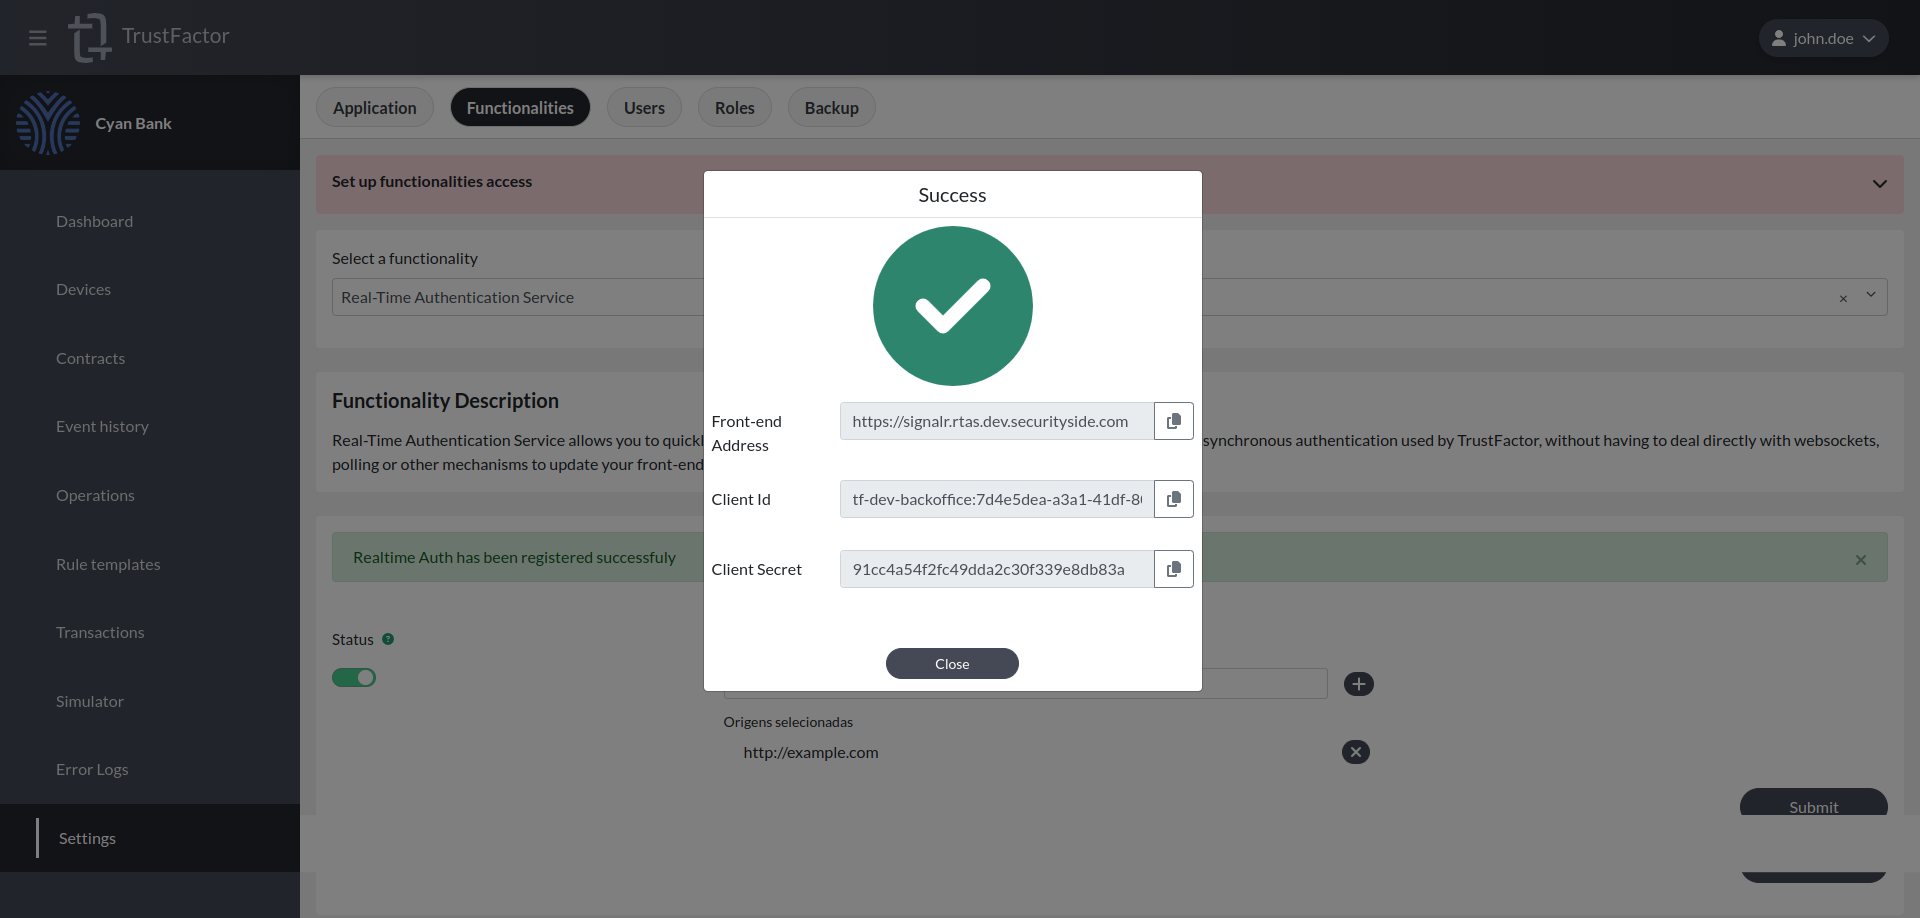This screenshot has height=918, width=1920.
Task: Copy the Client Secret value
Action: point(1173,568)
